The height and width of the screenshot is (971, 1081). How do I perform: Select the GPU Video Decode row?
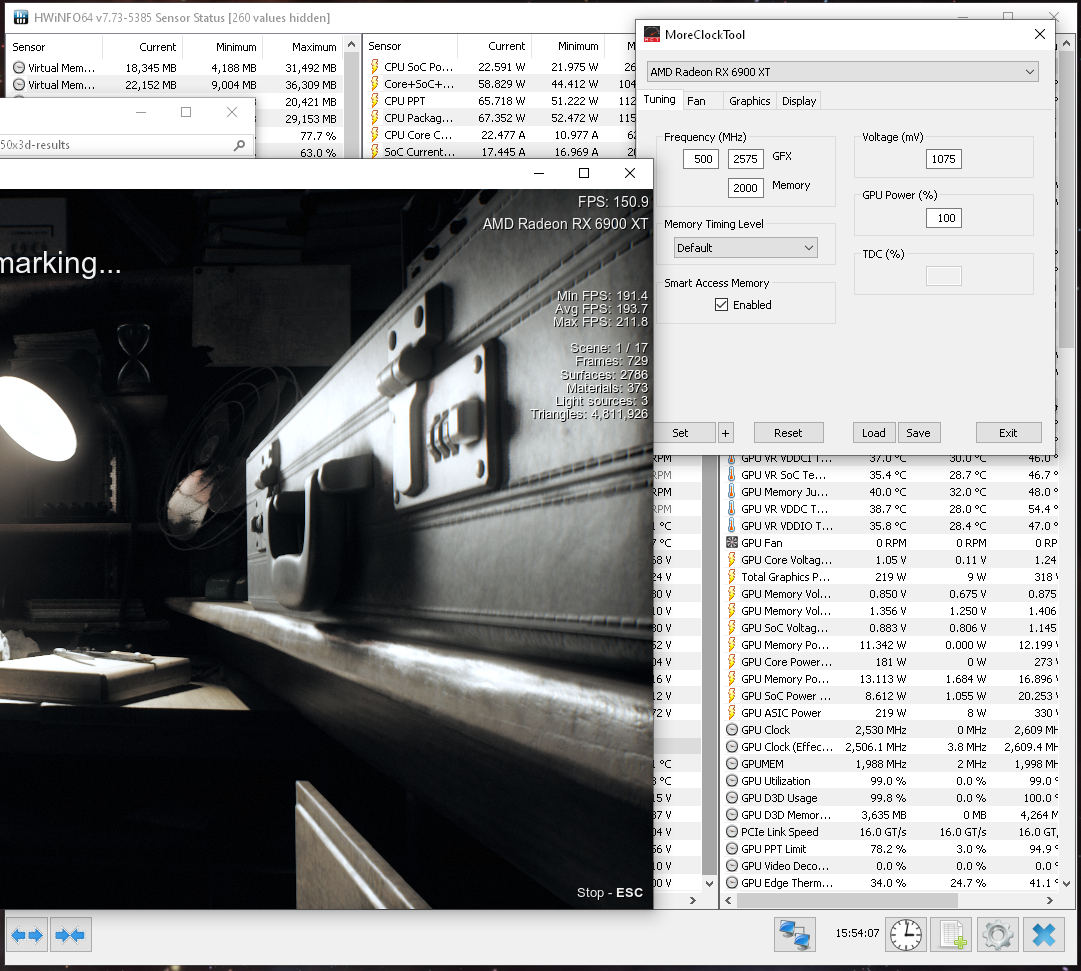pos(891,865)
